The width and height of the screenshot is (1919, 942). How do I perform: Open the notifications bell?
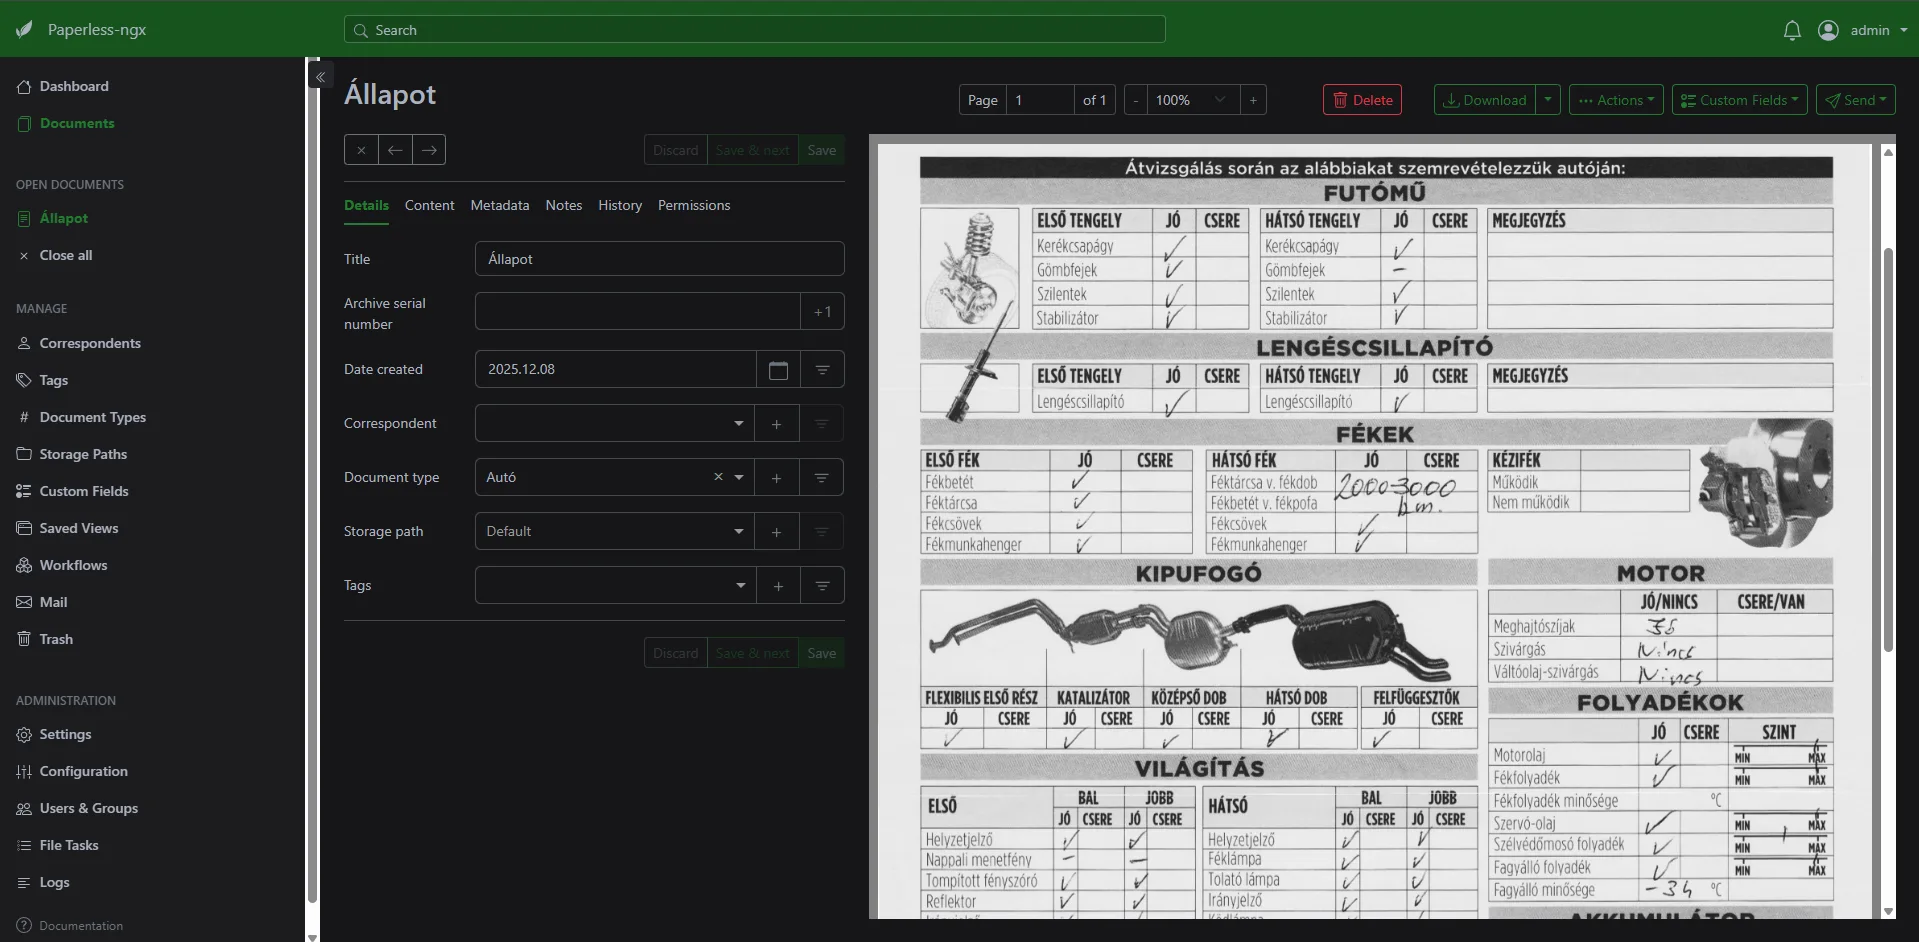(1792, 30)
